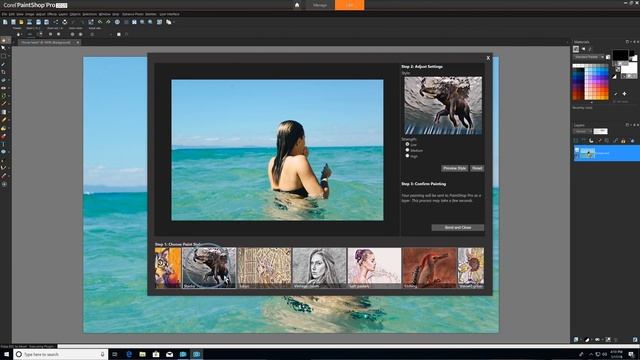Choose the sunflower style thumbnail

tap(471, 267)
